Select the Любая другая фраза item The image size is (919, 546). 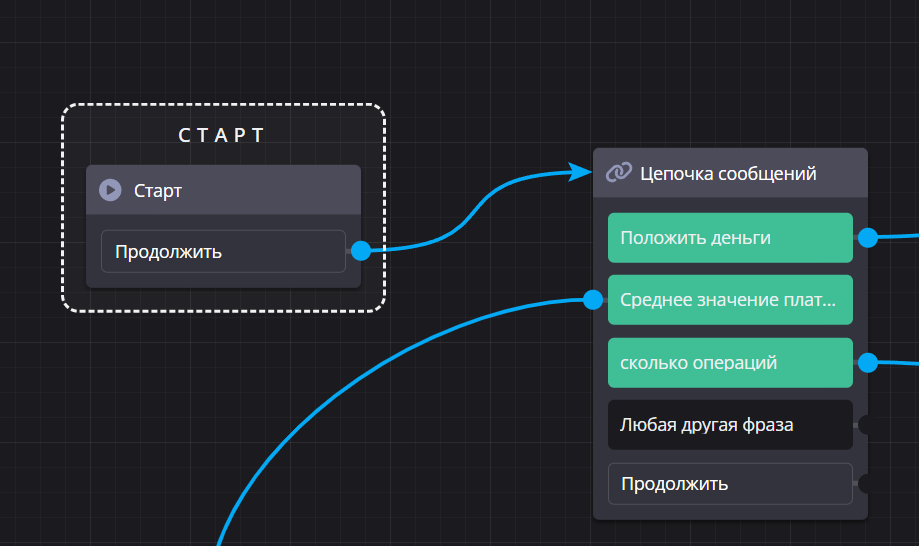pos(729,425)
